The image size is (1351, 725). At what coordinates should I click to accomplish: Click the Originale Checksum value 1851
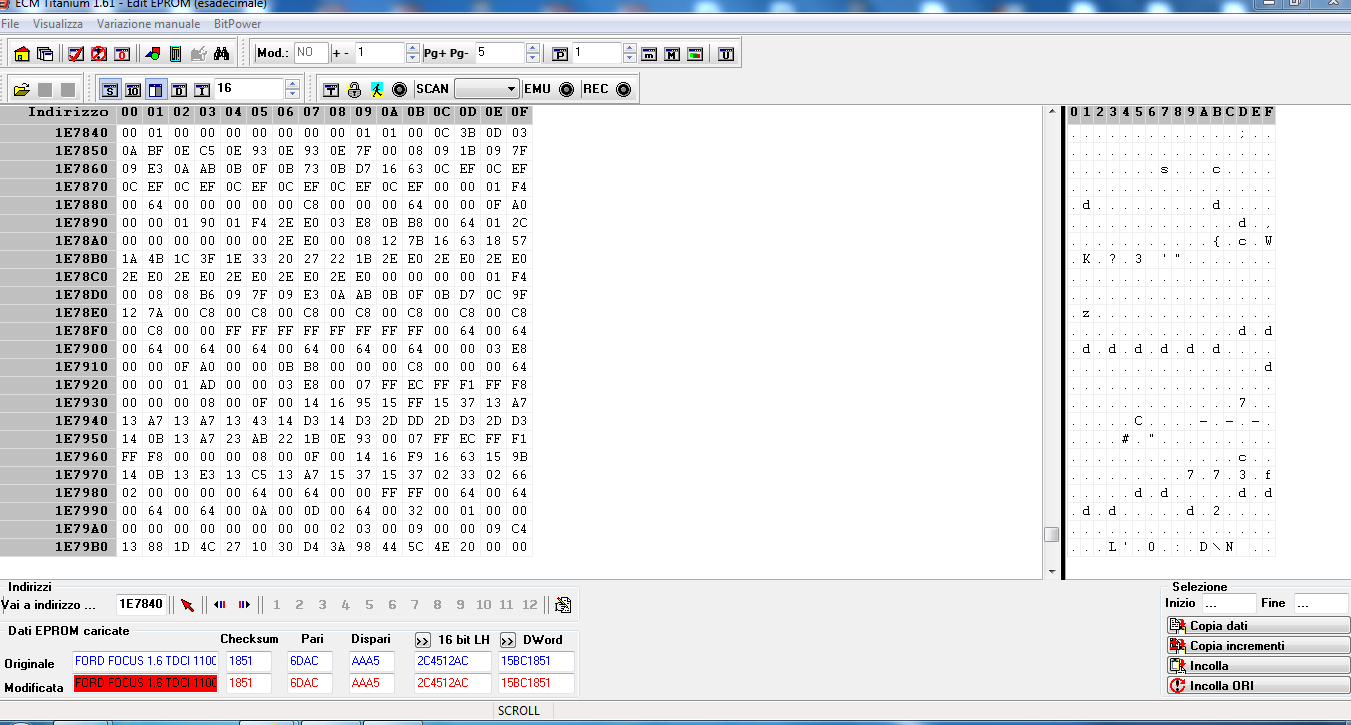pos(248,661)
